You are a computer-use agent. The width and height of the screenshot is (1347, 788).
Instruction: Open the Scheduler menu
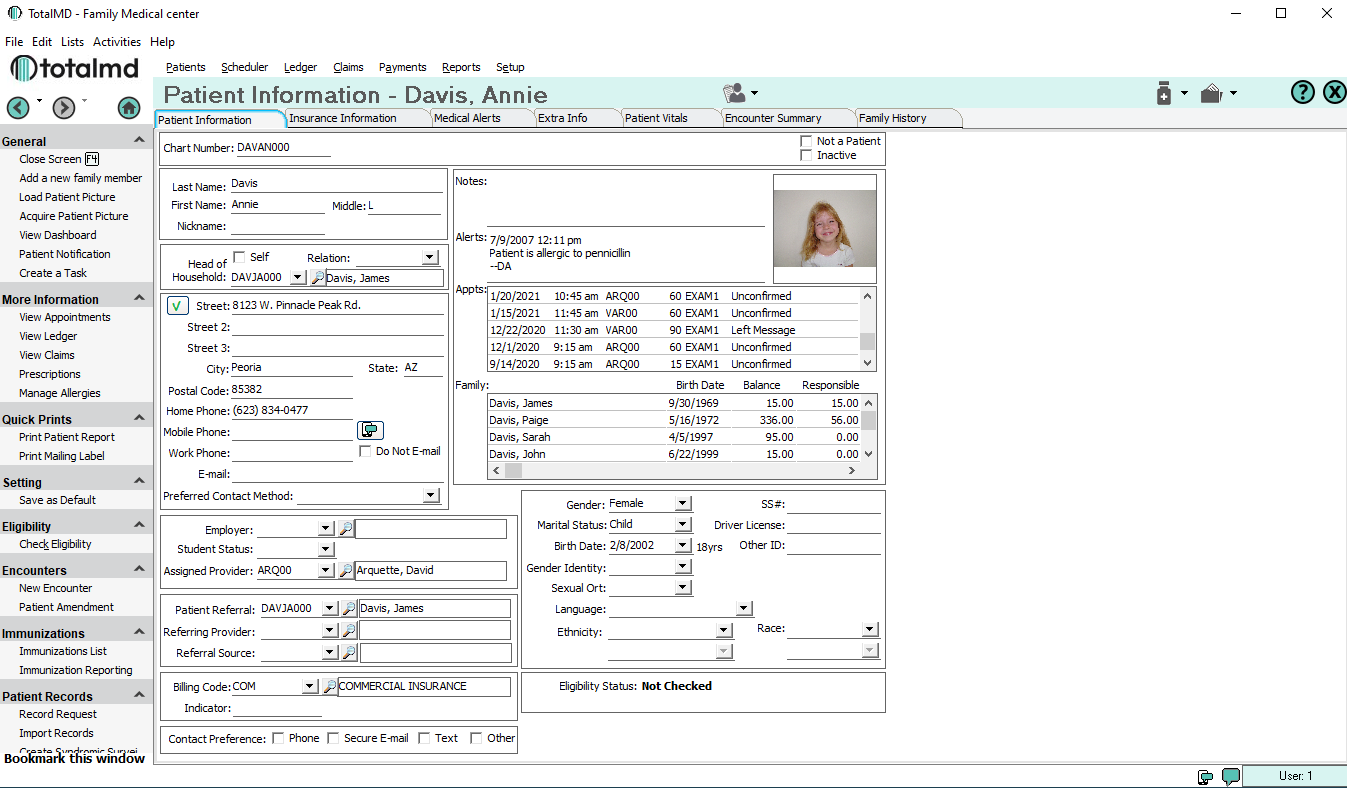point(244,67)
